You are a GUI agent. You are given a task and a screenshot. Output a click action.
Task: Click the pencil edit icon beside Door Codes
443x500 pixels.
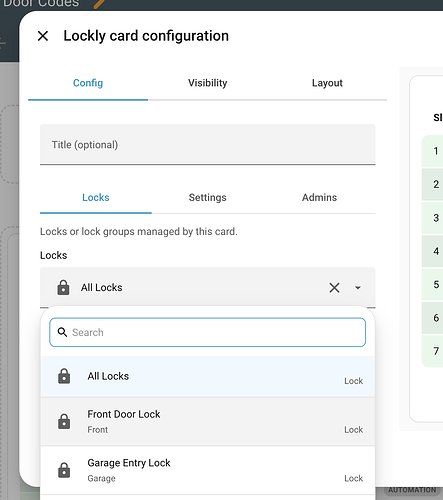(99, 4)
